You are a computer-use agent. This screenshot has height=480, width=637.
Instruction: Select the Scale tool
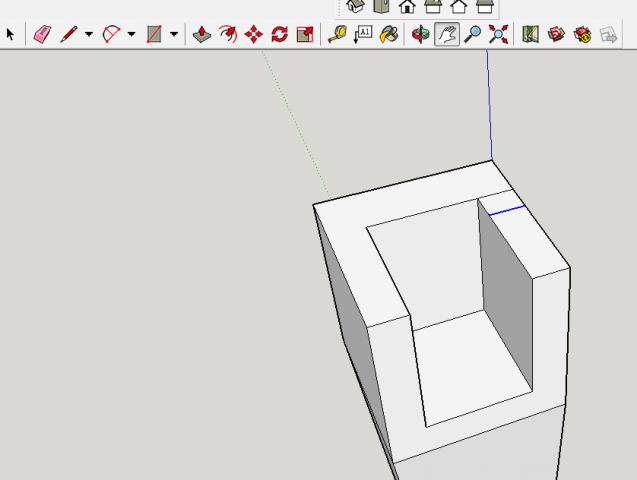(x=306, y=34)
